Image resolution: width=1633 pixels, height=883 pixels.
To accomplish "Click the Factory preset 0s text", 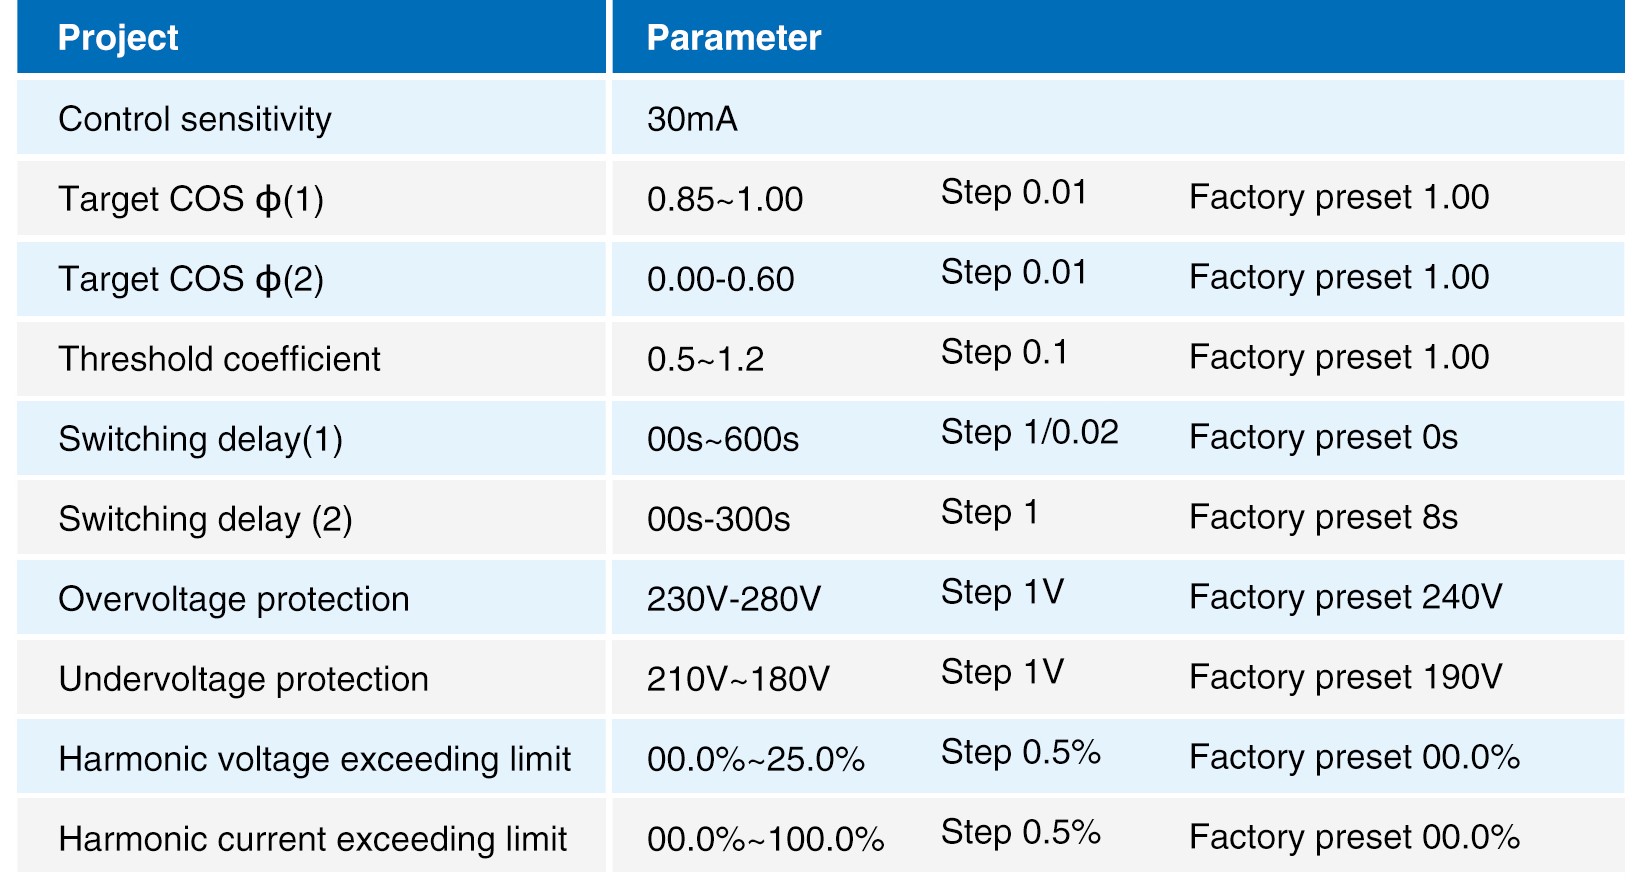I will click(x=1323, y=437).
